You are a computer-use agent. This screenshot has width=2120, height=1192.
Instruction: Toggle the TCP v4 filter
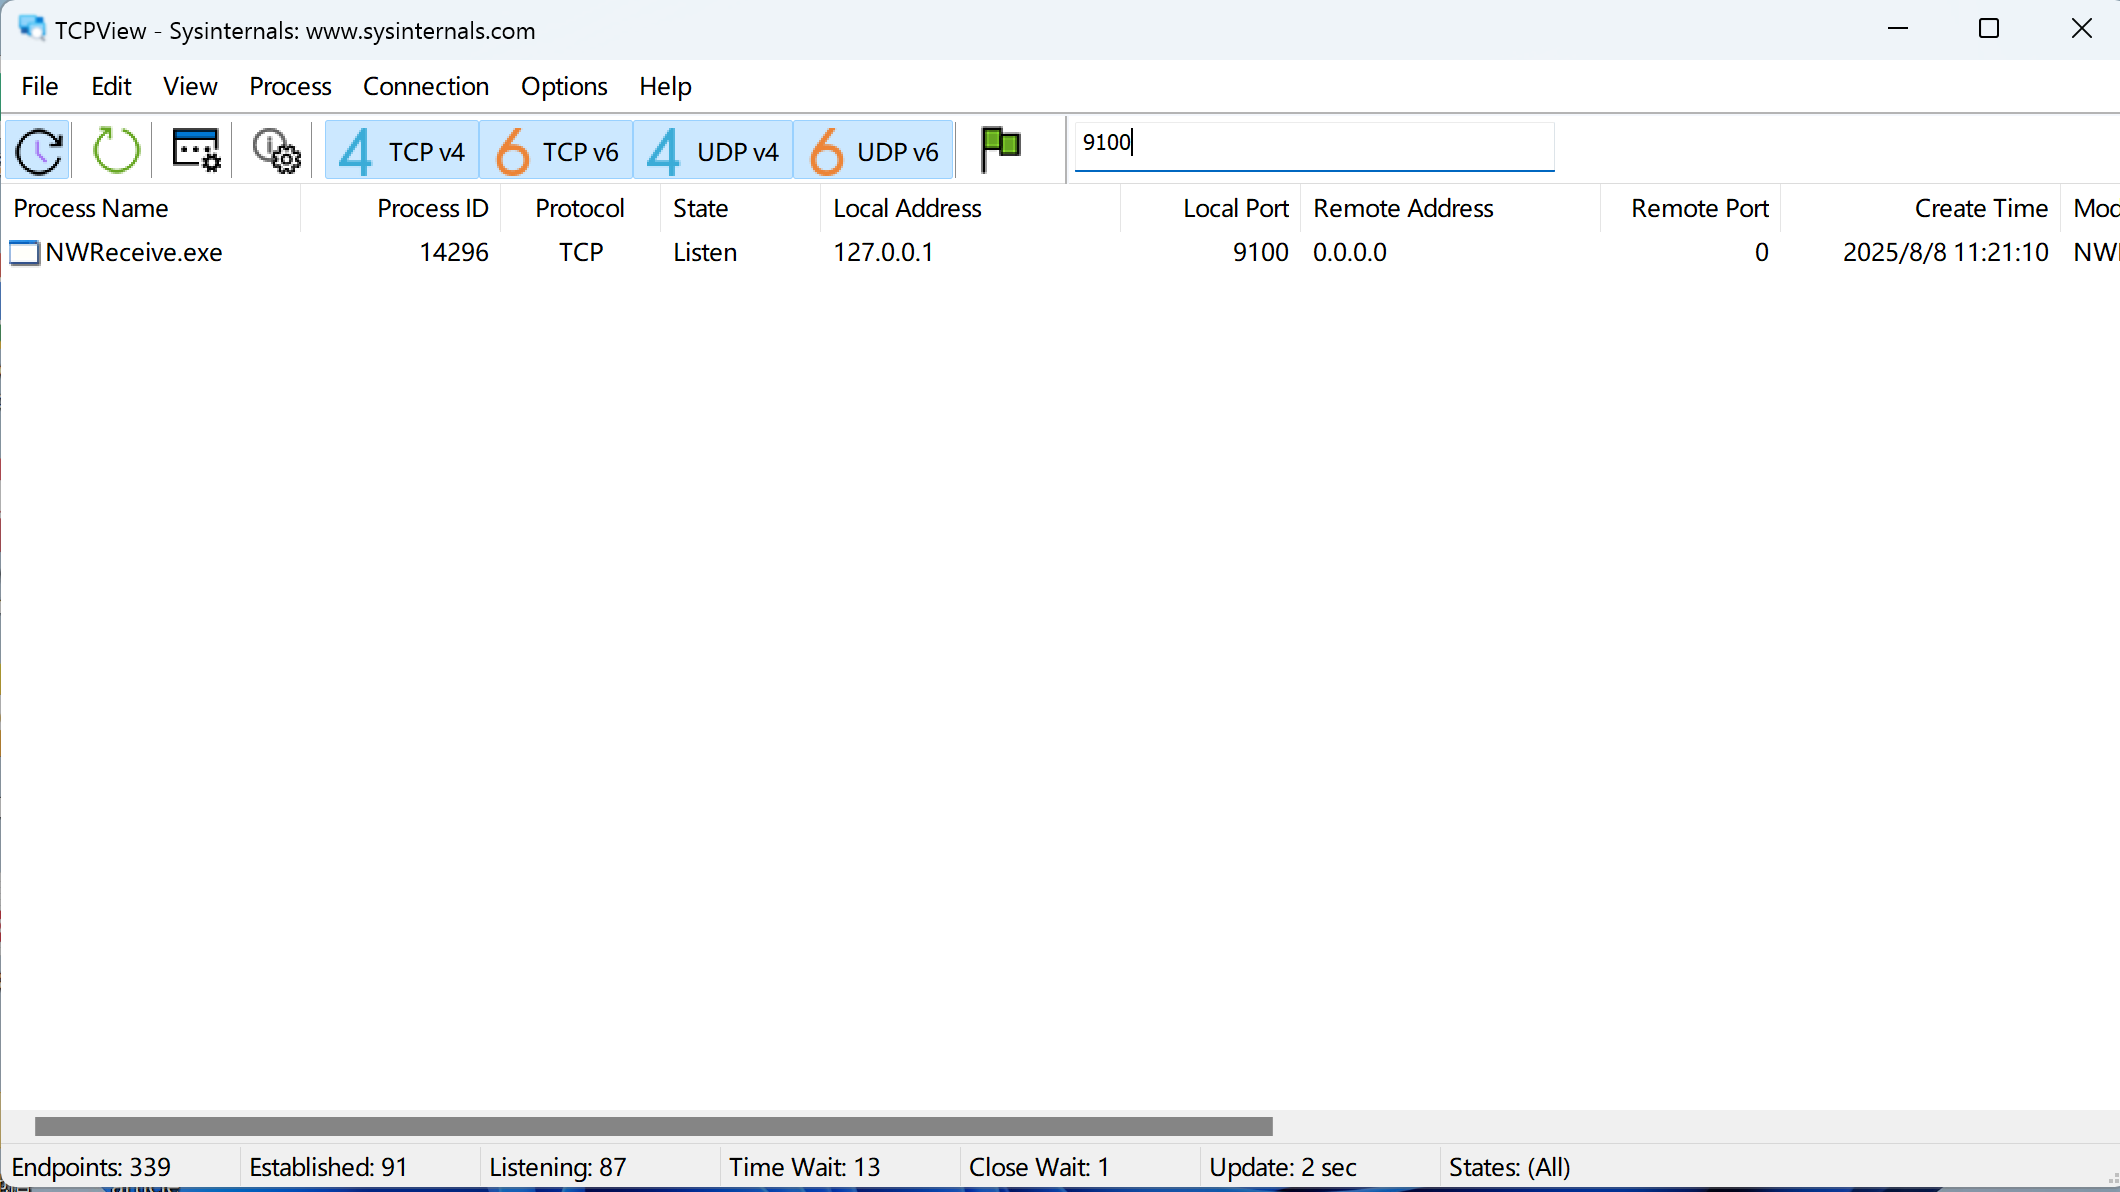click(402, 151)
